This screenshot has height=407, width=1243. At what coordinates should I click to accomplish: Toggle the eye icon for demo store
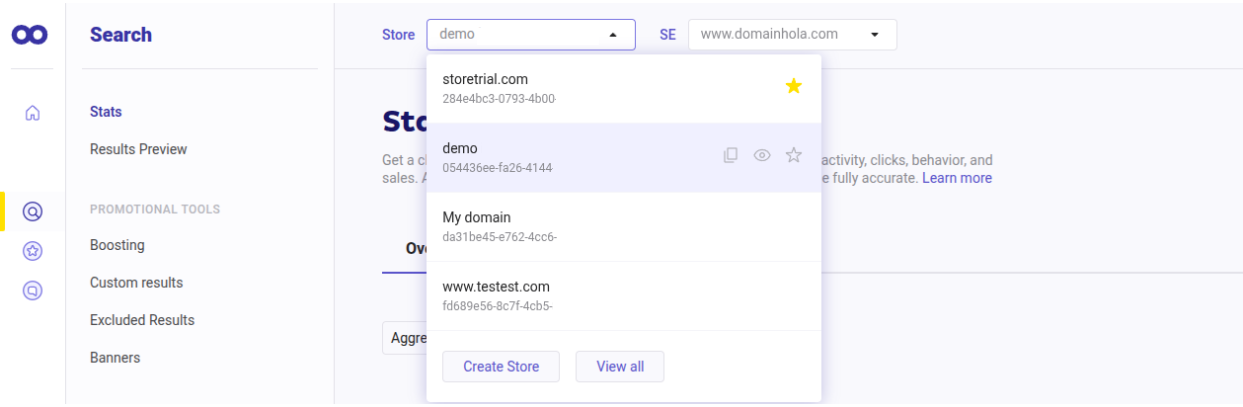(762, 155)
